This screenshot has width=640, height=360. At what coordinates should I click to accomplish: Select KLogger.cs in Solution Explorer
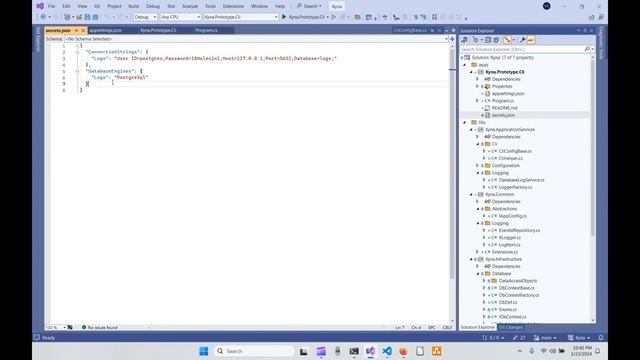click(509, 238)
